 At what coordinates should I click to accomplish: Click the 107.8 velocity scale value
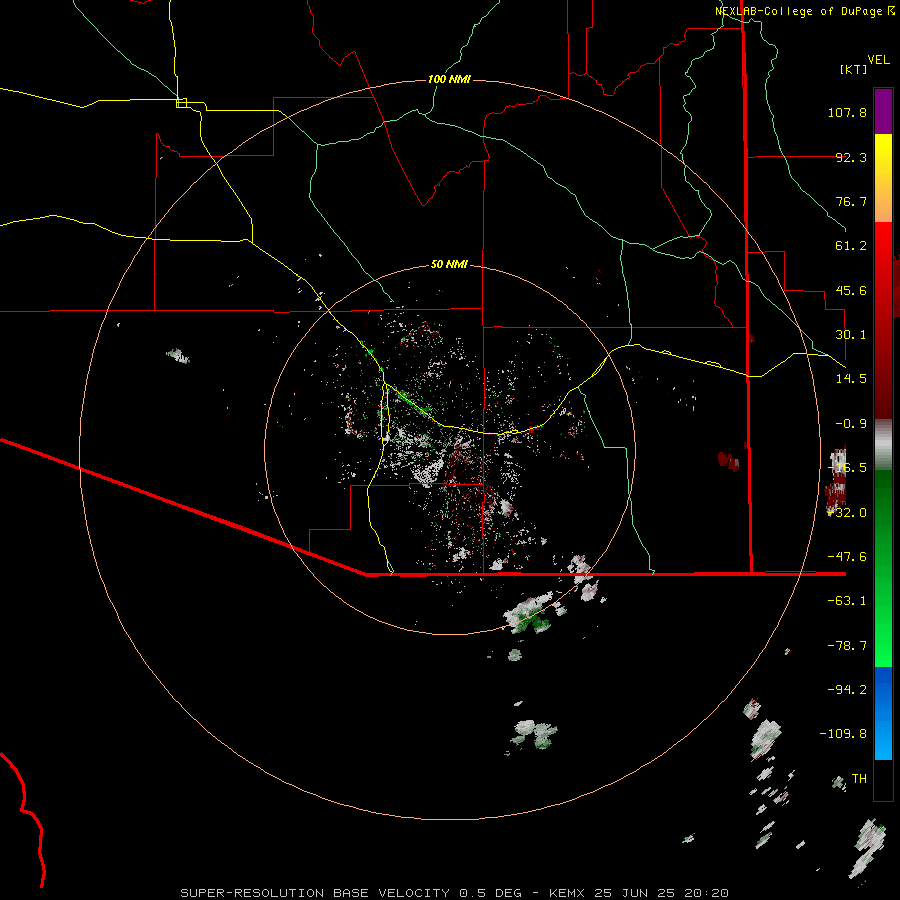coord(847,112)
